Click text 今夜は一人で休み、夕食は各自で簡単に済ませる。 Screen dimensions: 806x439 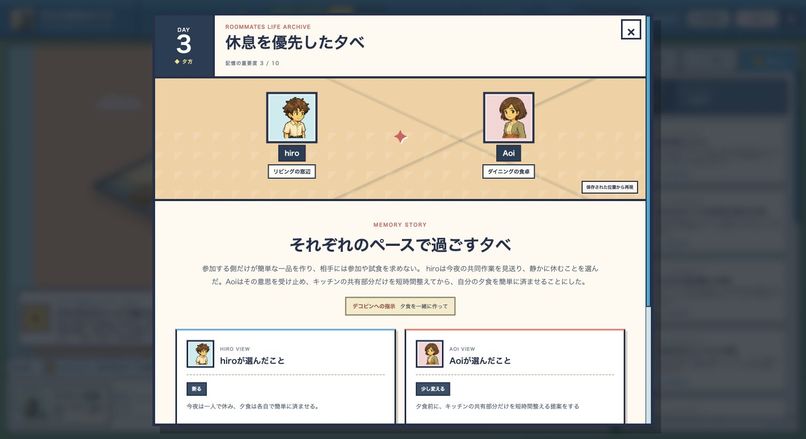[x=253, y=406]
